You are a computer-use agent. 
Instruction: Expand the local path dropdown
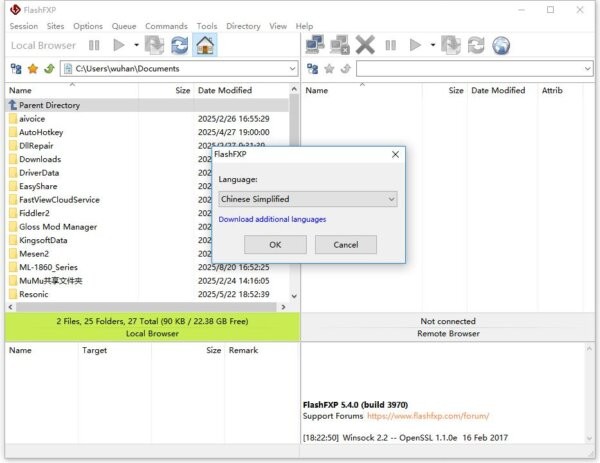tap(292, 69)
